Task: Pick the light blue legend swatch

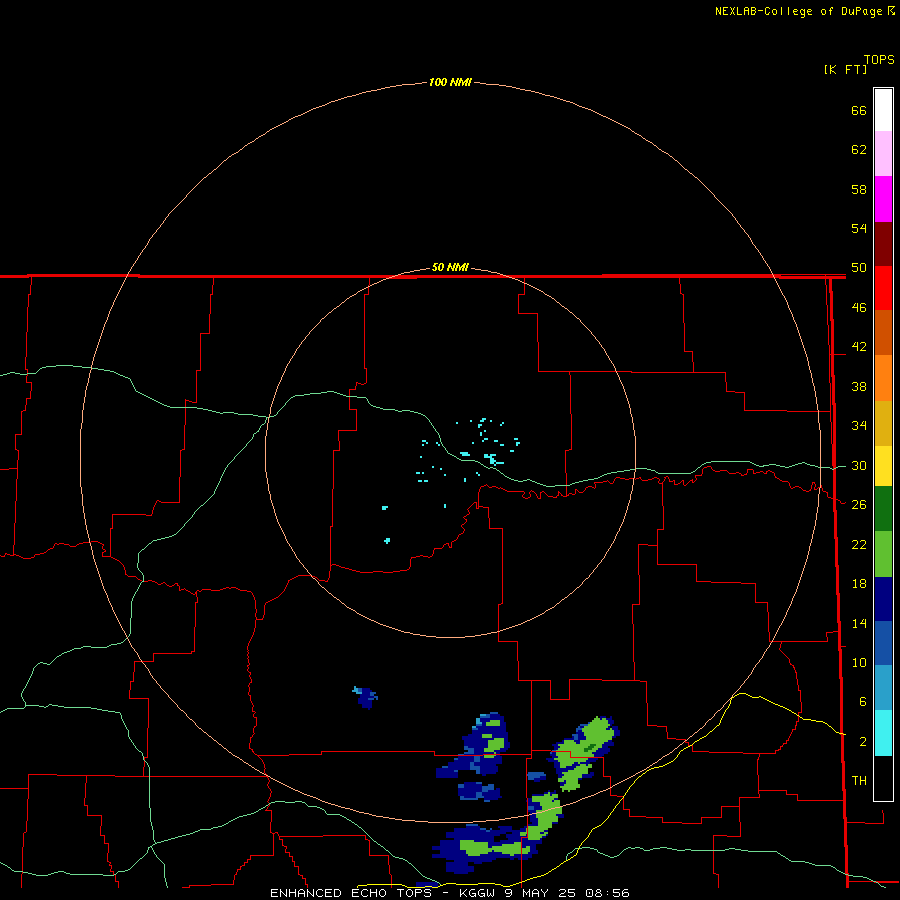Action: 883,688
